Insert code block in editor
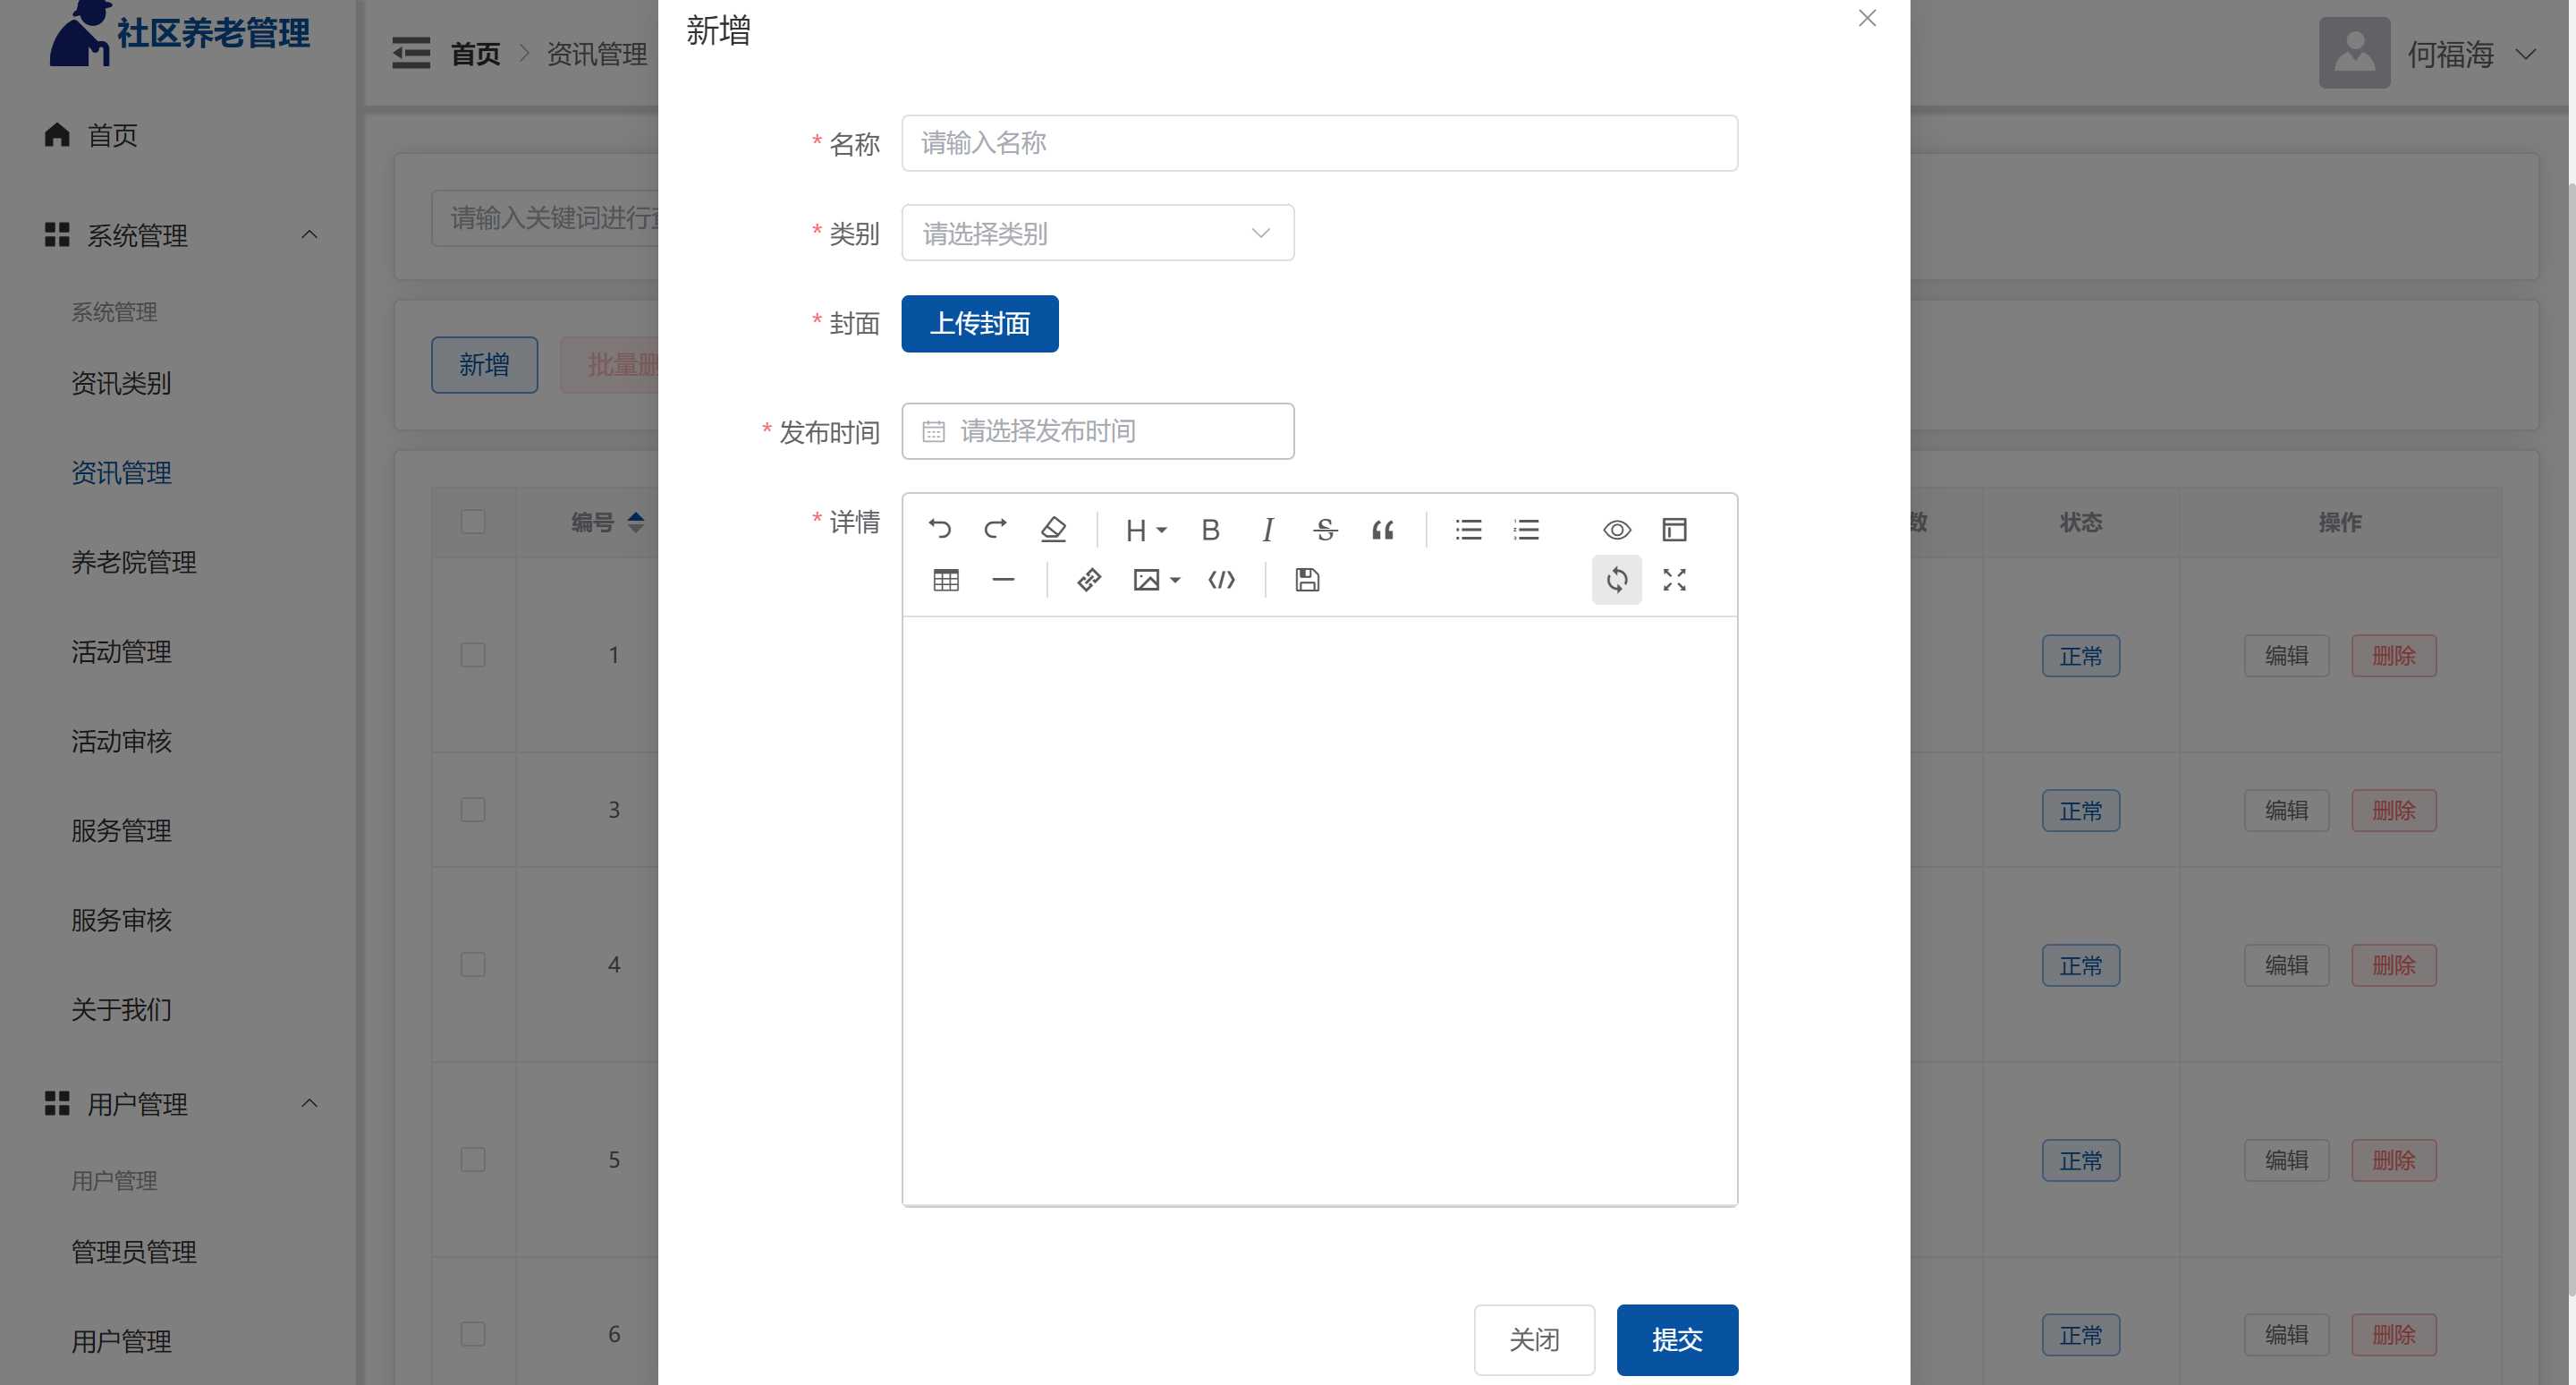 (x=1221, y=580)
